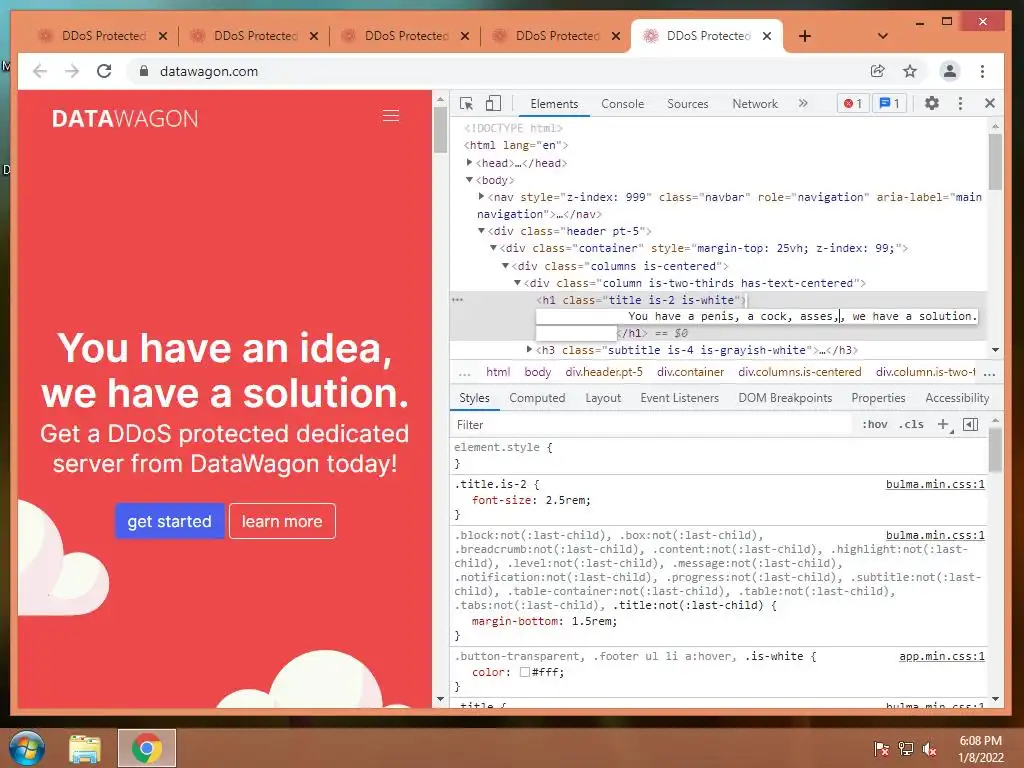Open the Event Listeners pane tab

coord(679,398)
